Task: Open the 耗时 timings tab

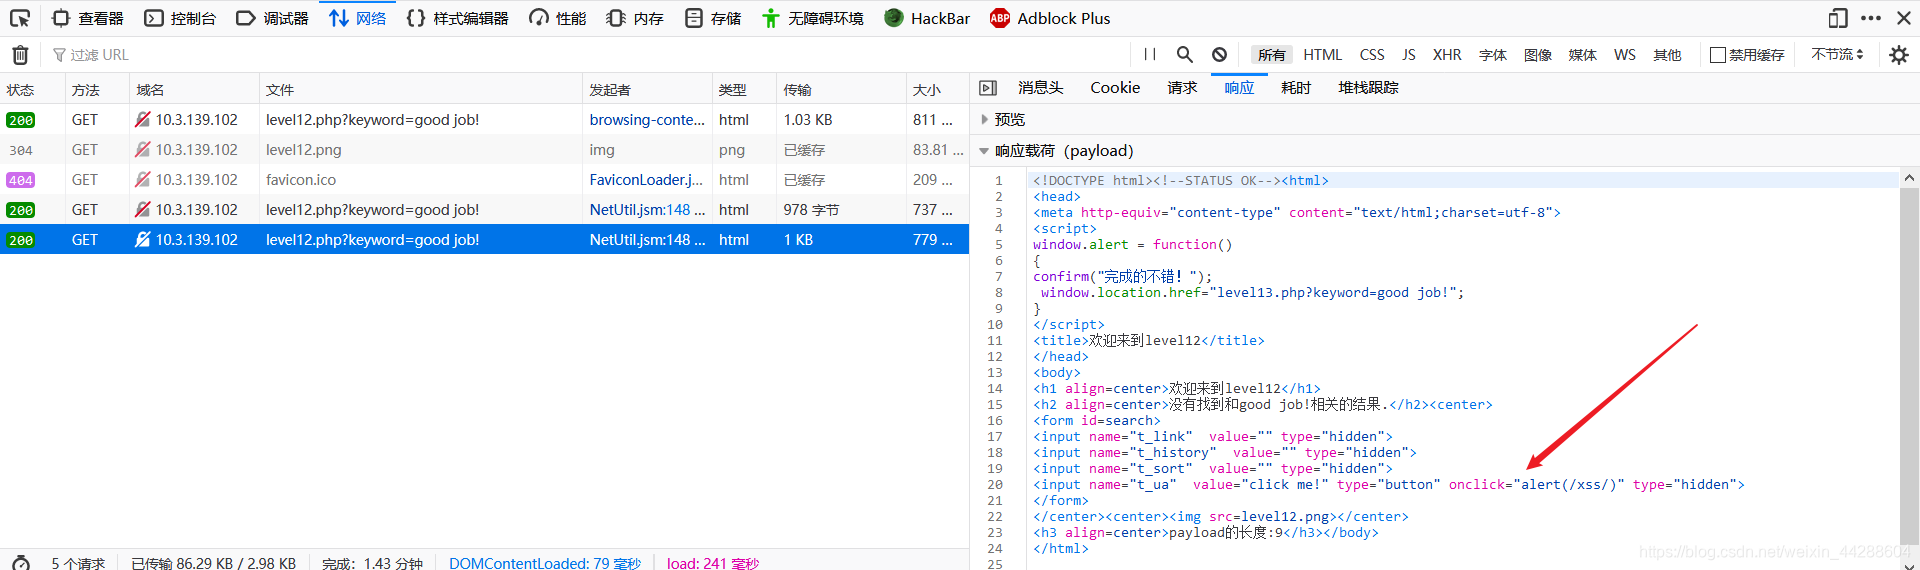Action: coord(1296,88)
